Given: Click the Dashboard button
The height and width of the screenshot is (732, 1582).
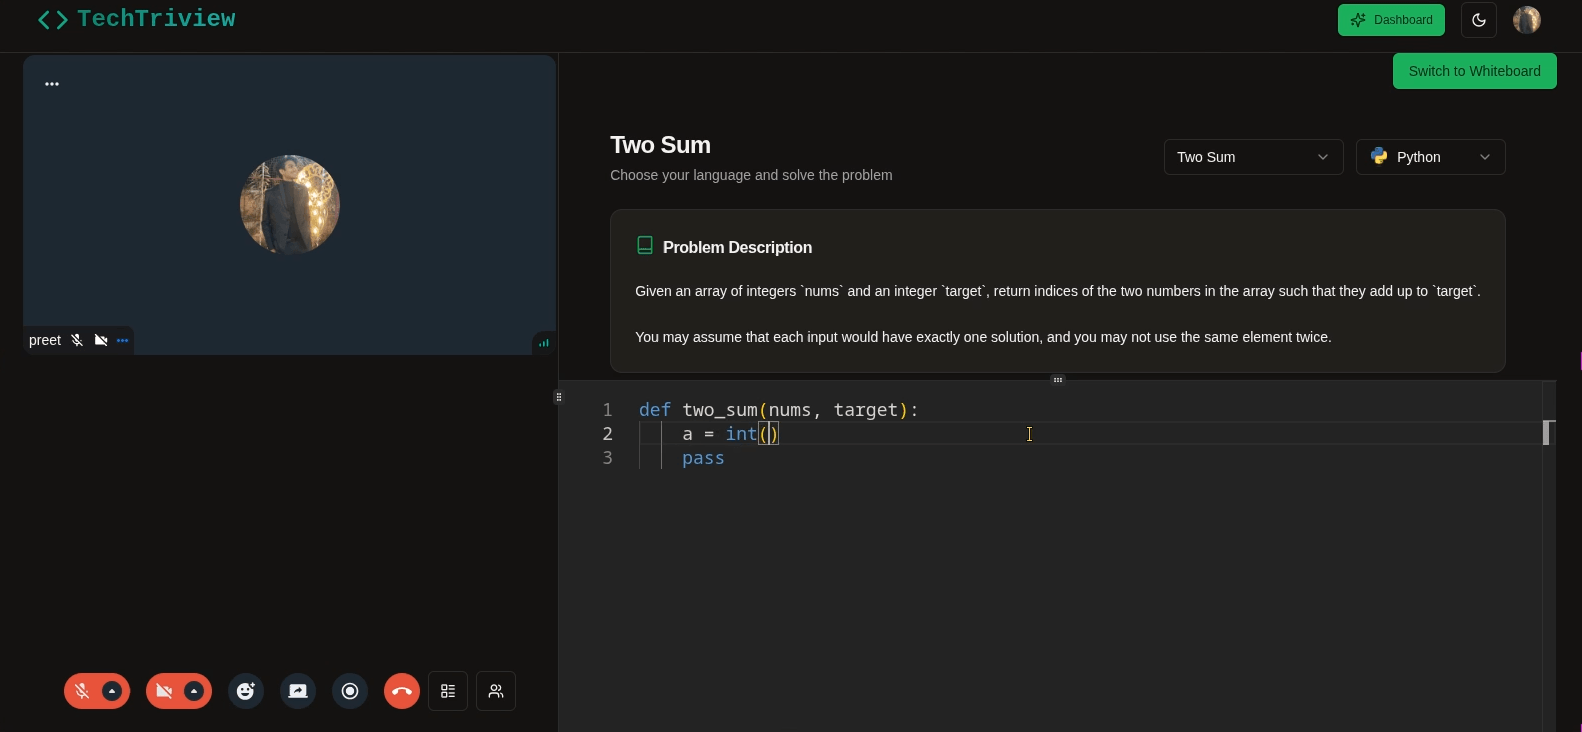Looking at the screenshot, I should [x=1390, y=20].
